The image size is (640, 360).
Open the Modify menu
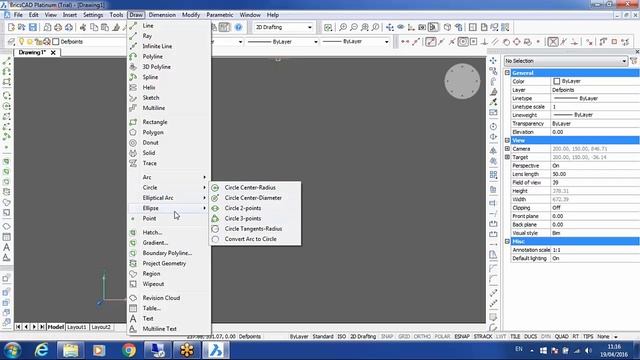pyautogui.click(x=191, y=15)
